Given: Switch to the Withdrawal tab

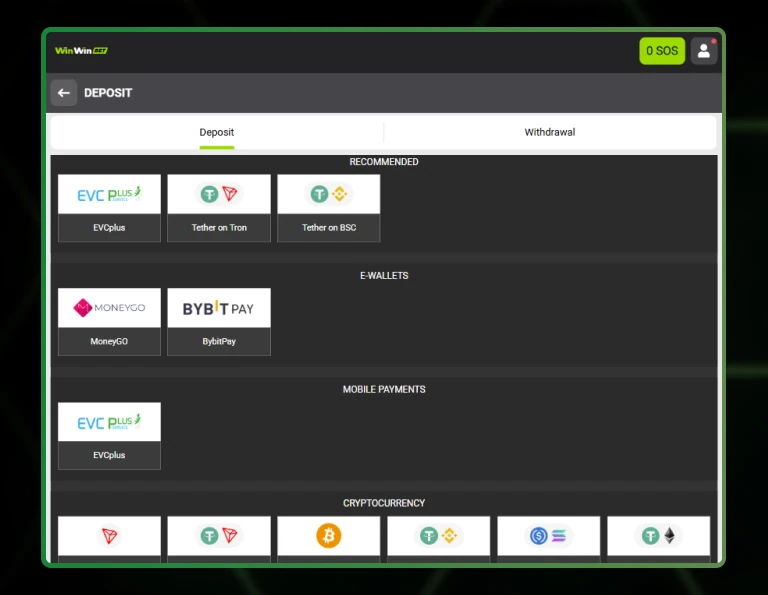Looking at the screenshot, I should tap(550, 132).
